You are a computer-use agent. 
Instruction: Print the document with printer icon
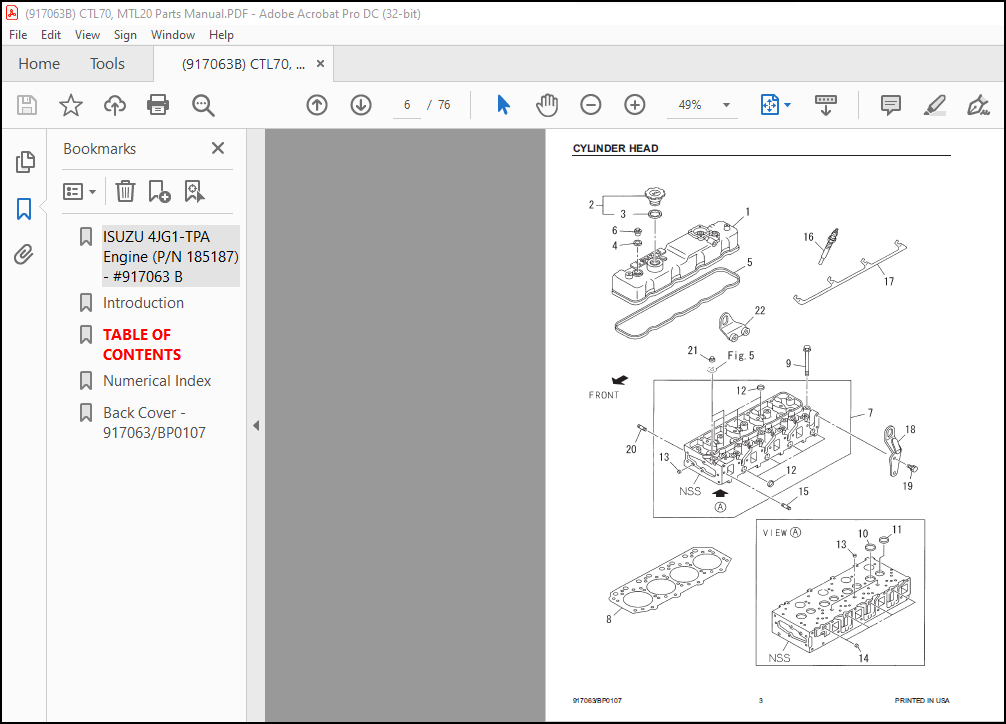click(x=158, y=105)
